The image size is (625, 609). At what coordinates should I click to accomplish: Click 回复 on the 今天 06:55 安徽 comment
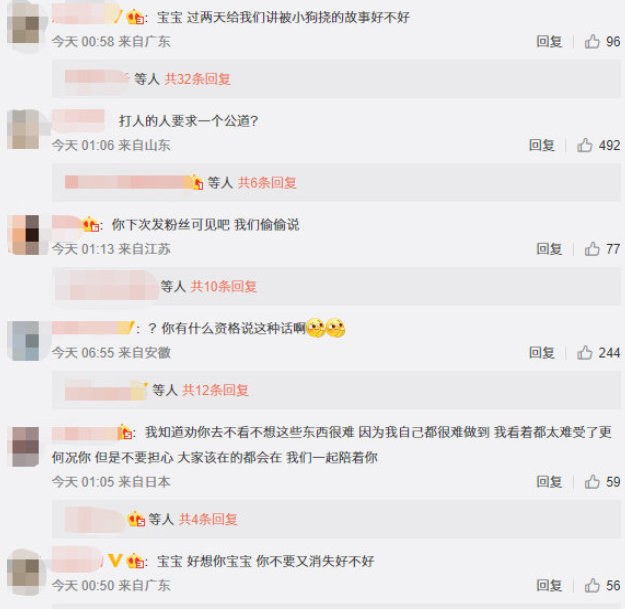(x=542, y=353)
